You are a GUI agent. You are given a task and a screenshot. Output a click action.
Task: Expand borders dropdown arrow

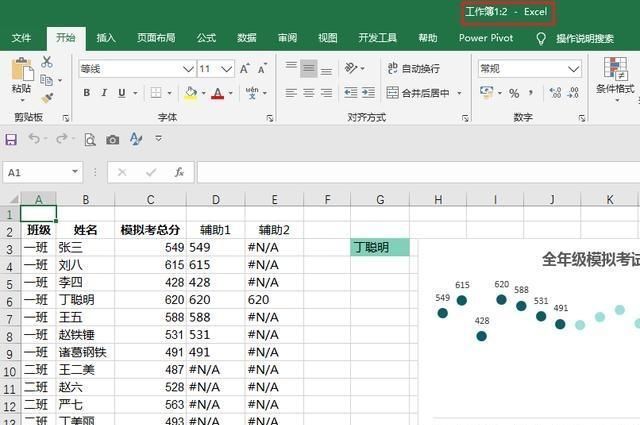[169, 93]
